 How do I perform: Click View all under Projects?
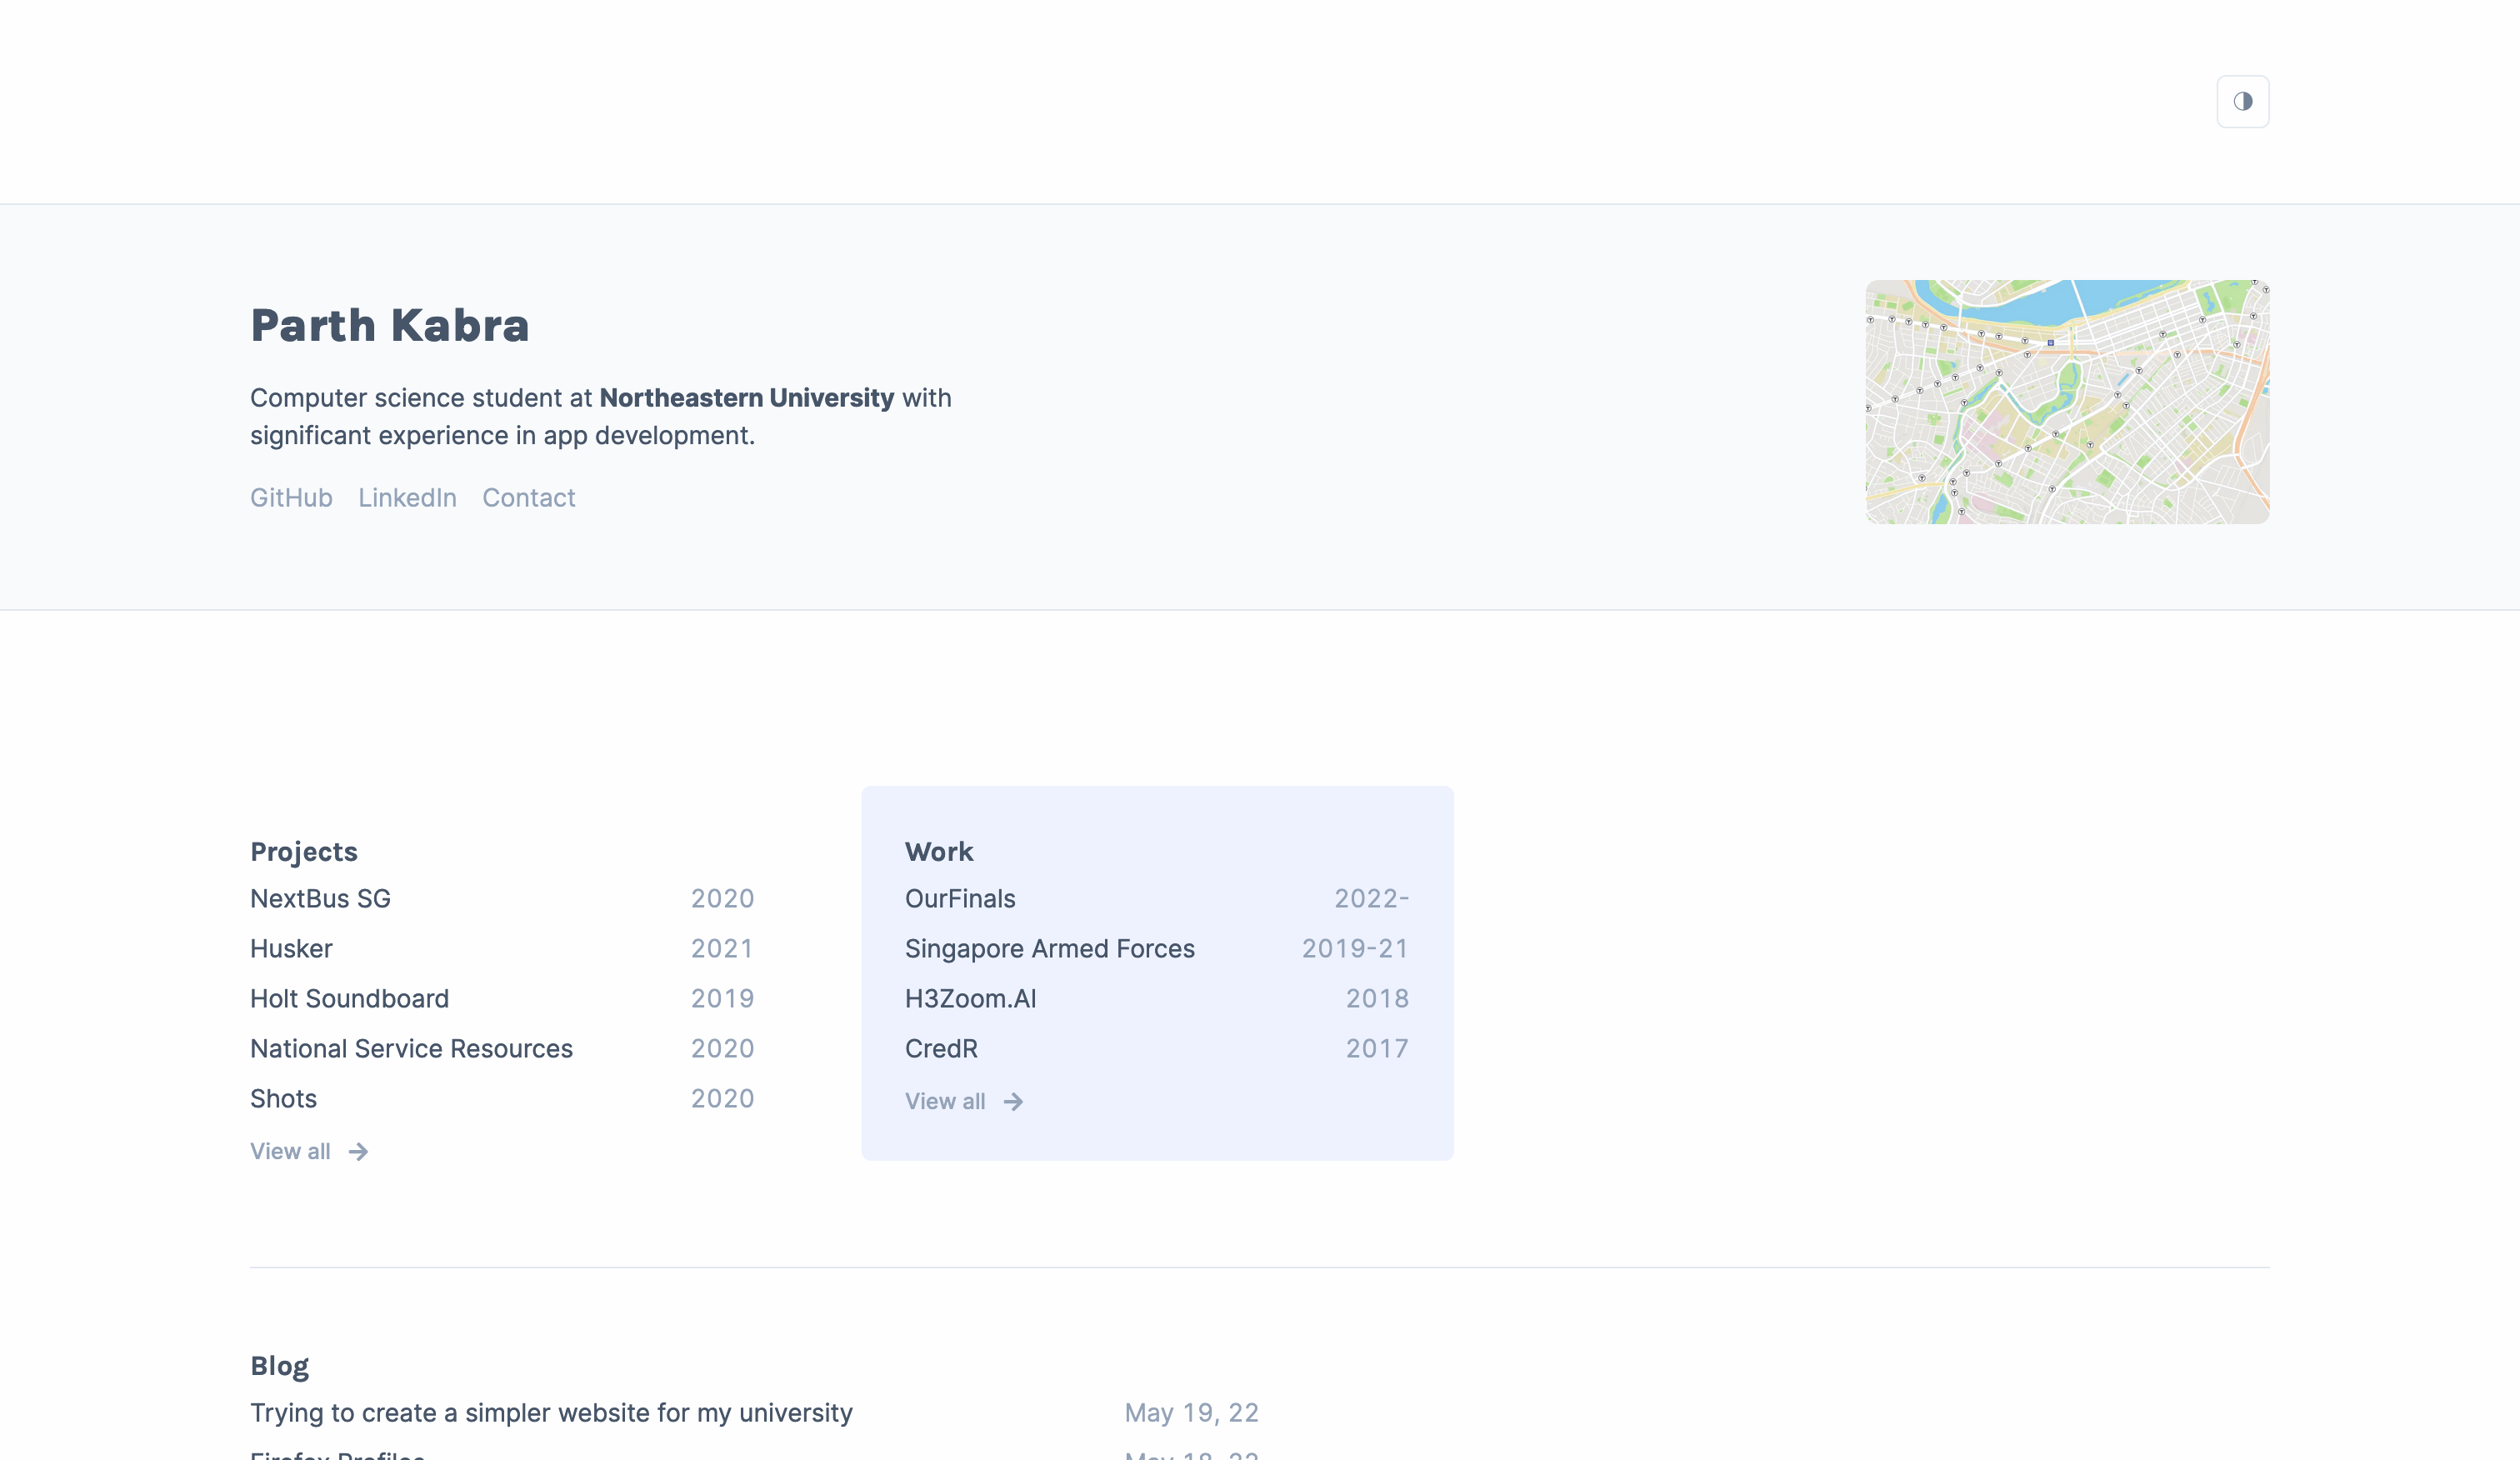(290, 1152)
